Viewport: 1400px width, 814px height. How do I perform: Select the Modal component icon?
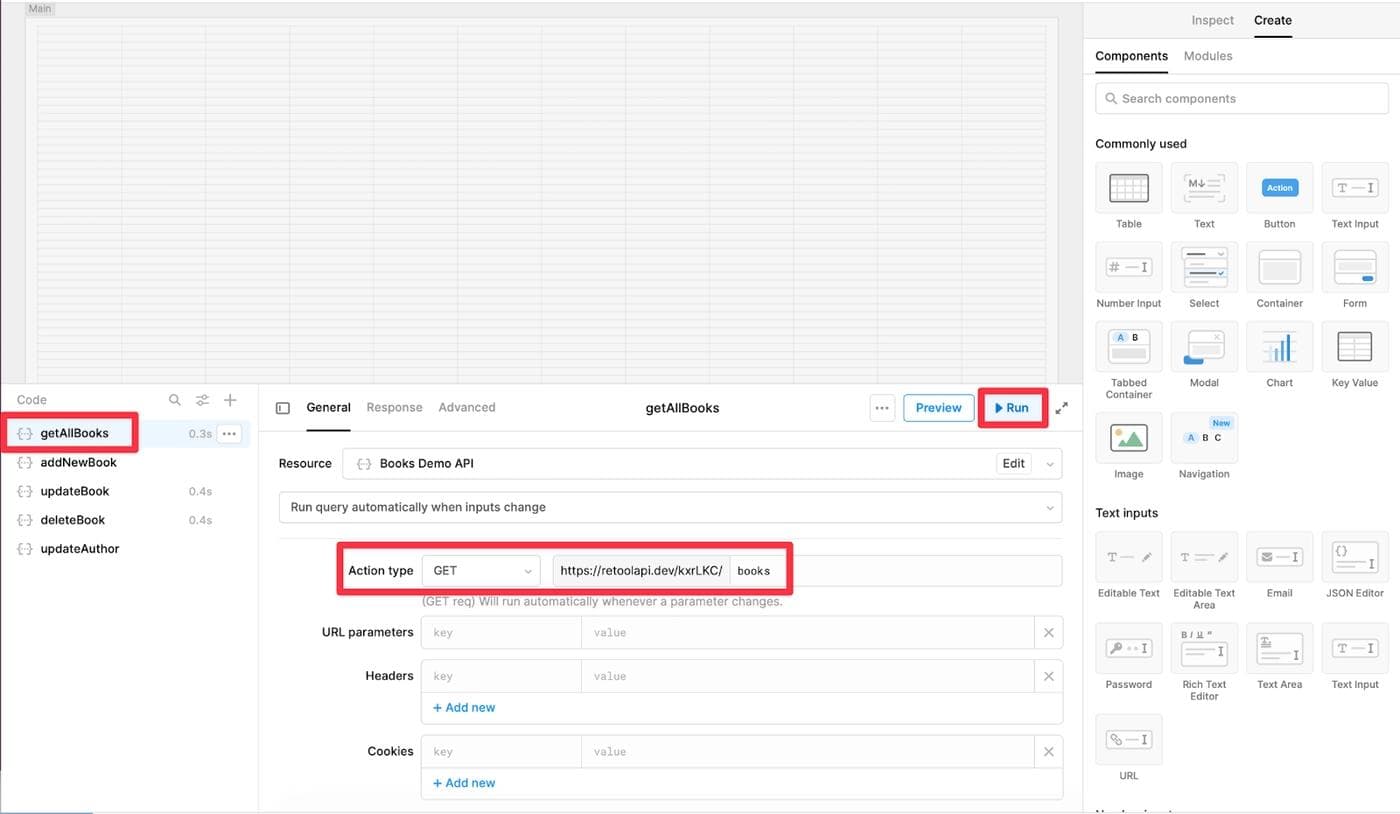pos(1204,347)
